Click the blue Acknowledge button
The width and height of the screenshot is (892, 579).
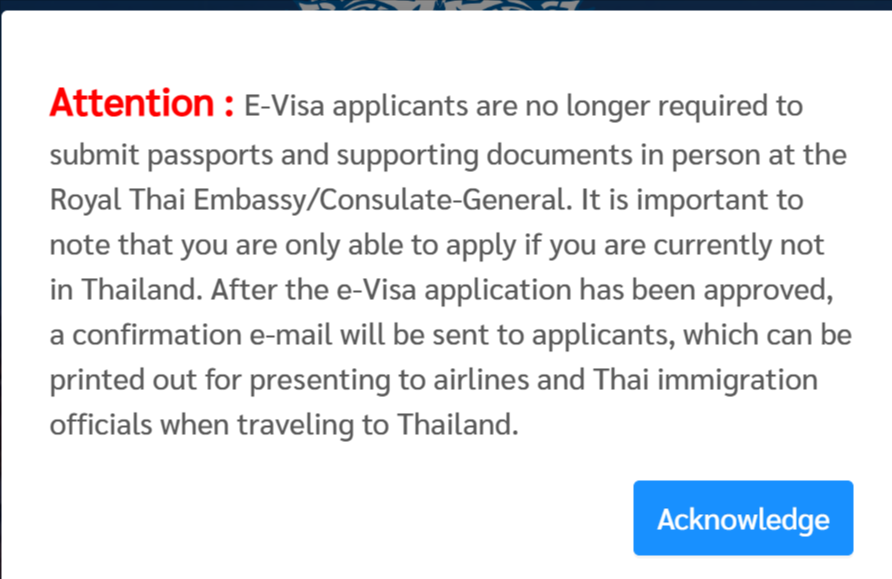click(x=743, y=518)
